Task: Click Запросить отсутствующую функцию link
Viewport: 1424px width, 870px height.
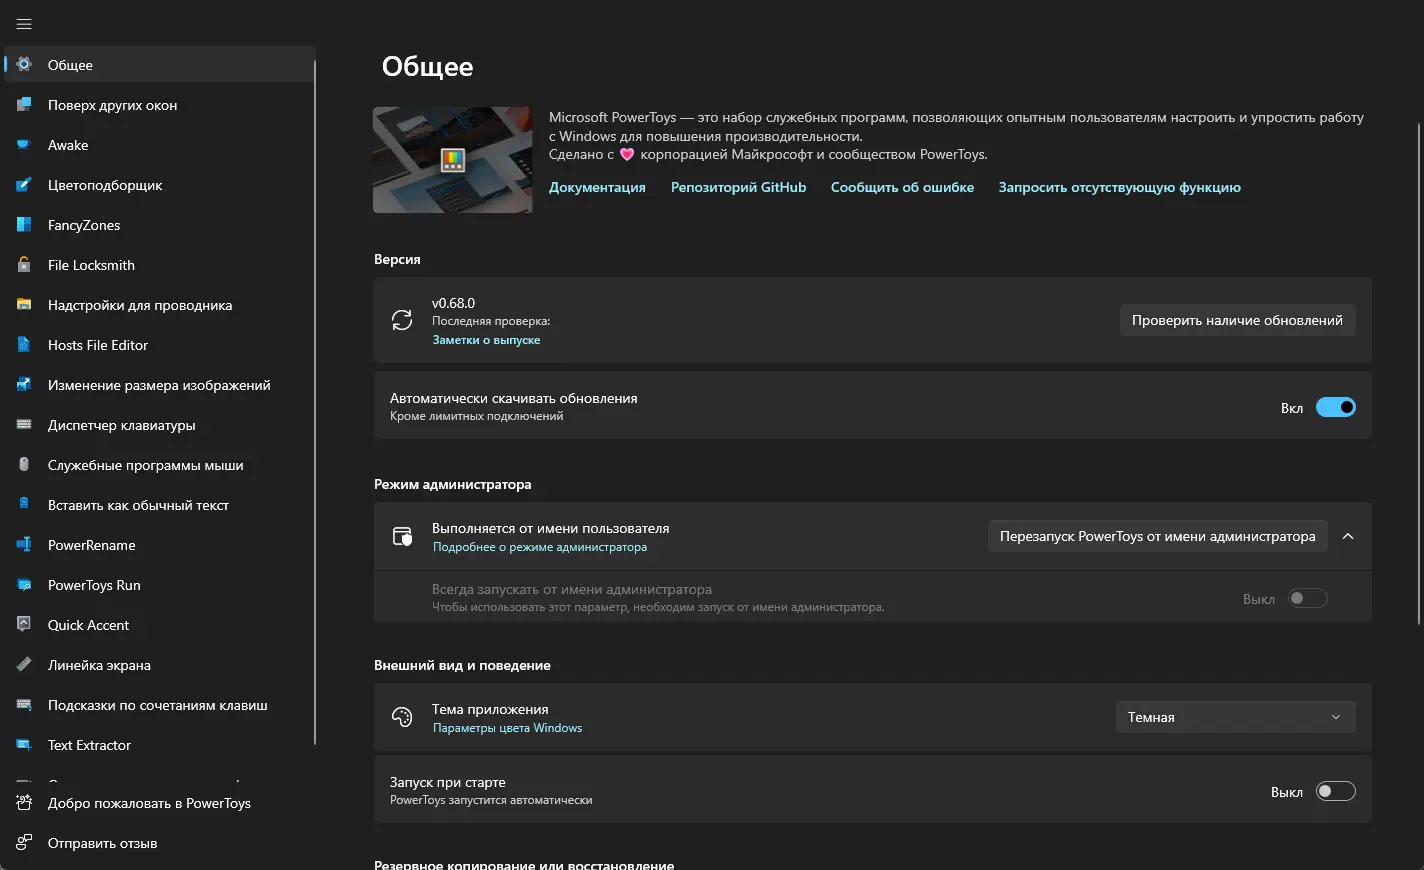Action: 1119,187
